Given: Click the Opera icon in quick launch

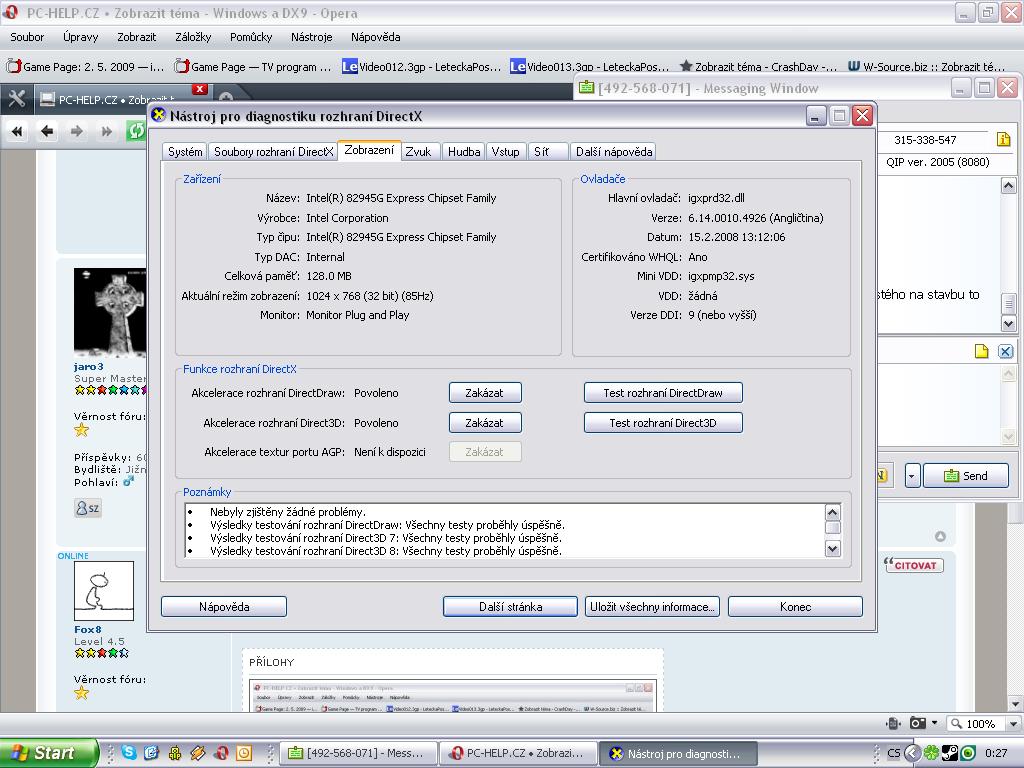Looking at the screenshot, I should pos(221,753).
